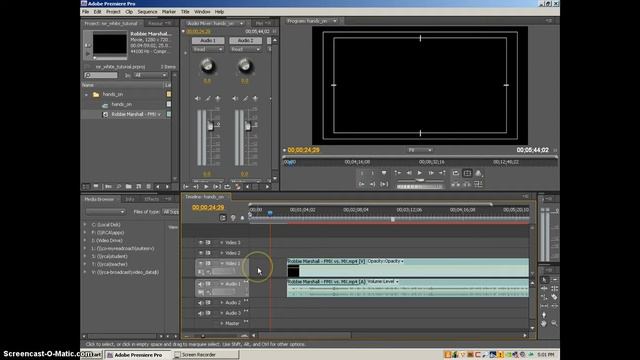
Task: Open C: (Local Disk) in Media Browser
Action: [106, 225]
